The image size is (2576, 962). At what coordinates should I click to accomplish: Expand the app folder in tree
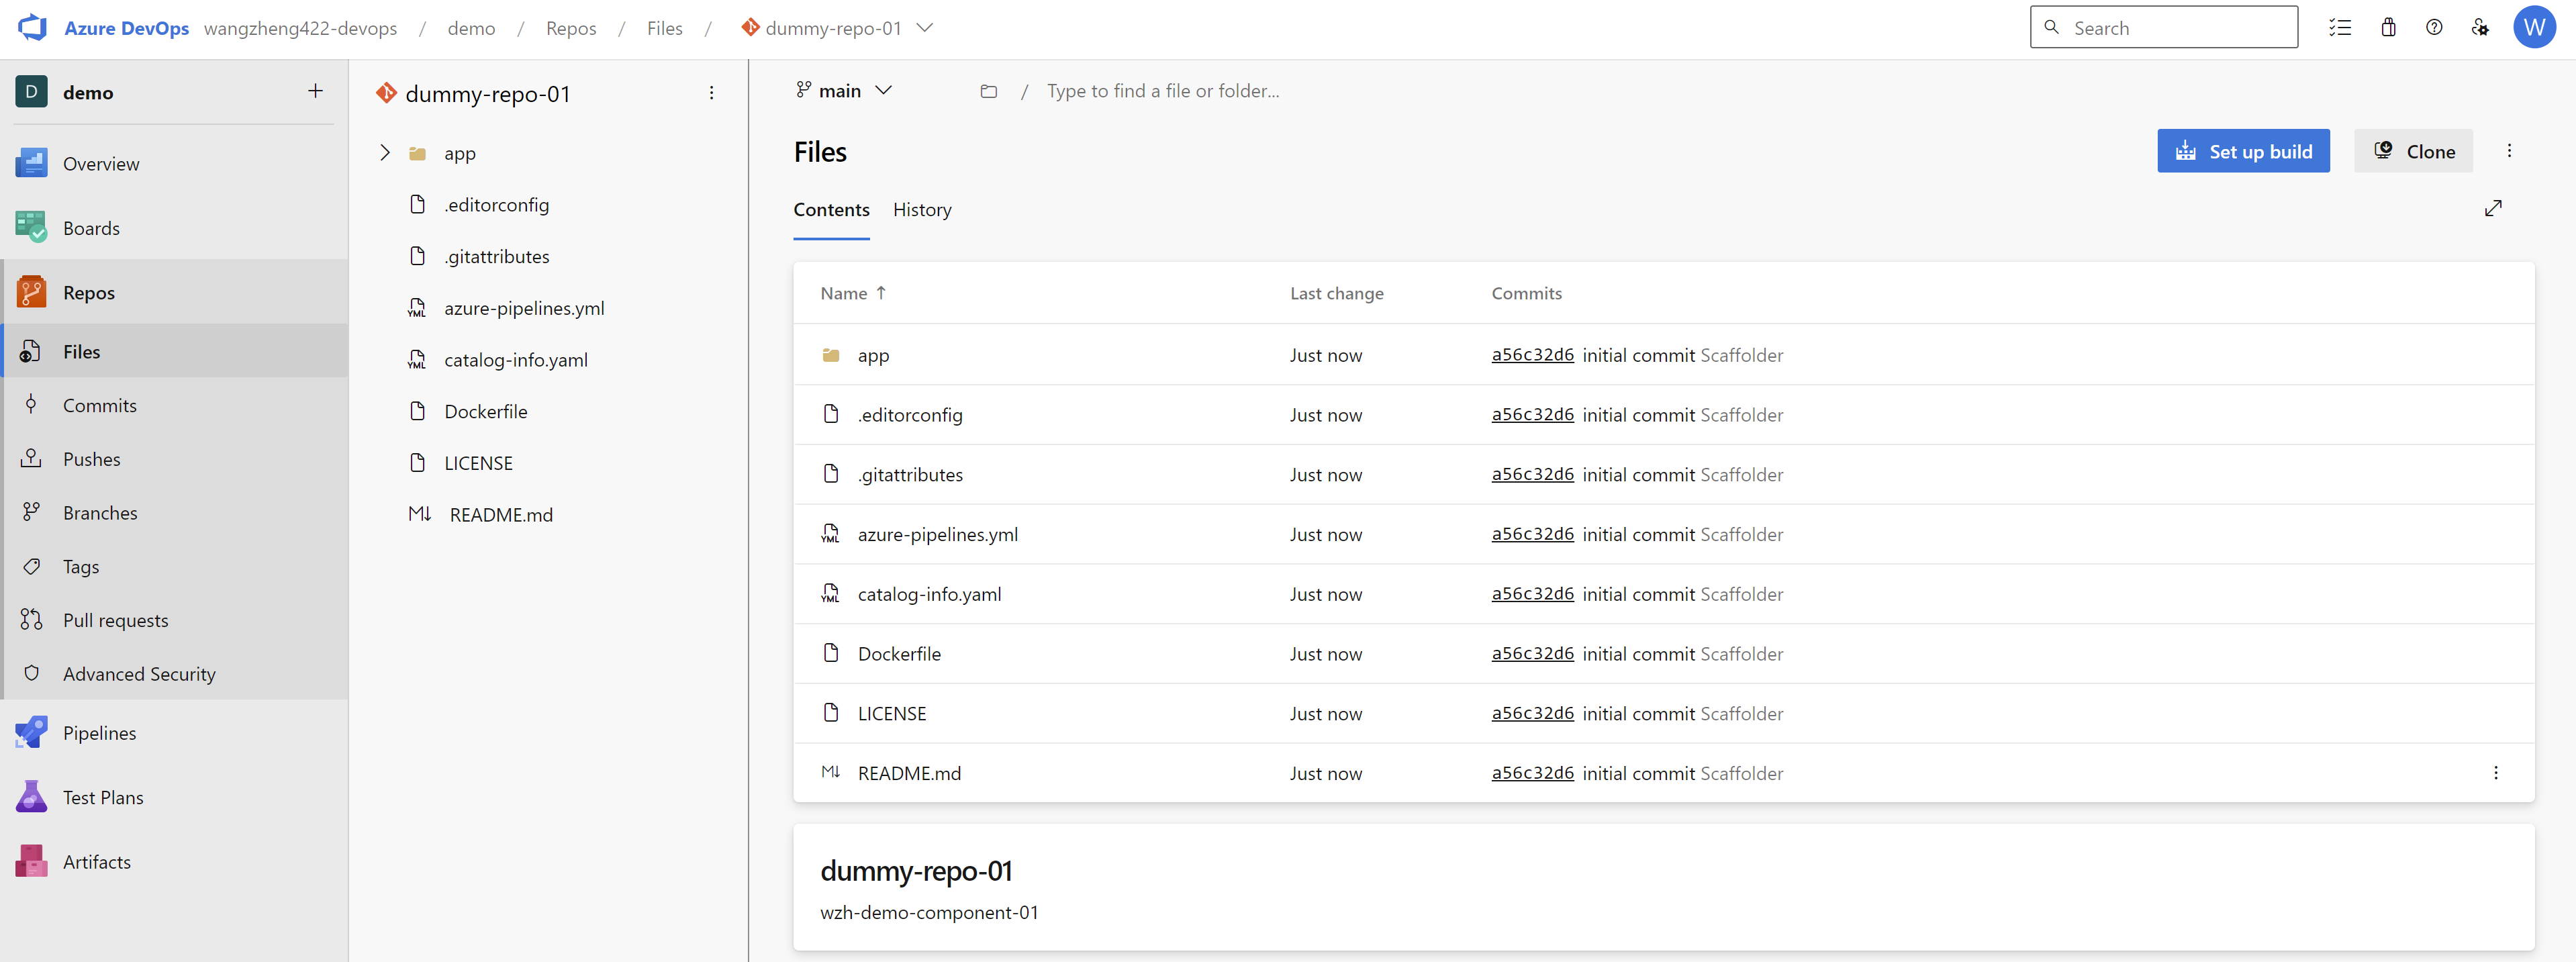pos(385,153)
